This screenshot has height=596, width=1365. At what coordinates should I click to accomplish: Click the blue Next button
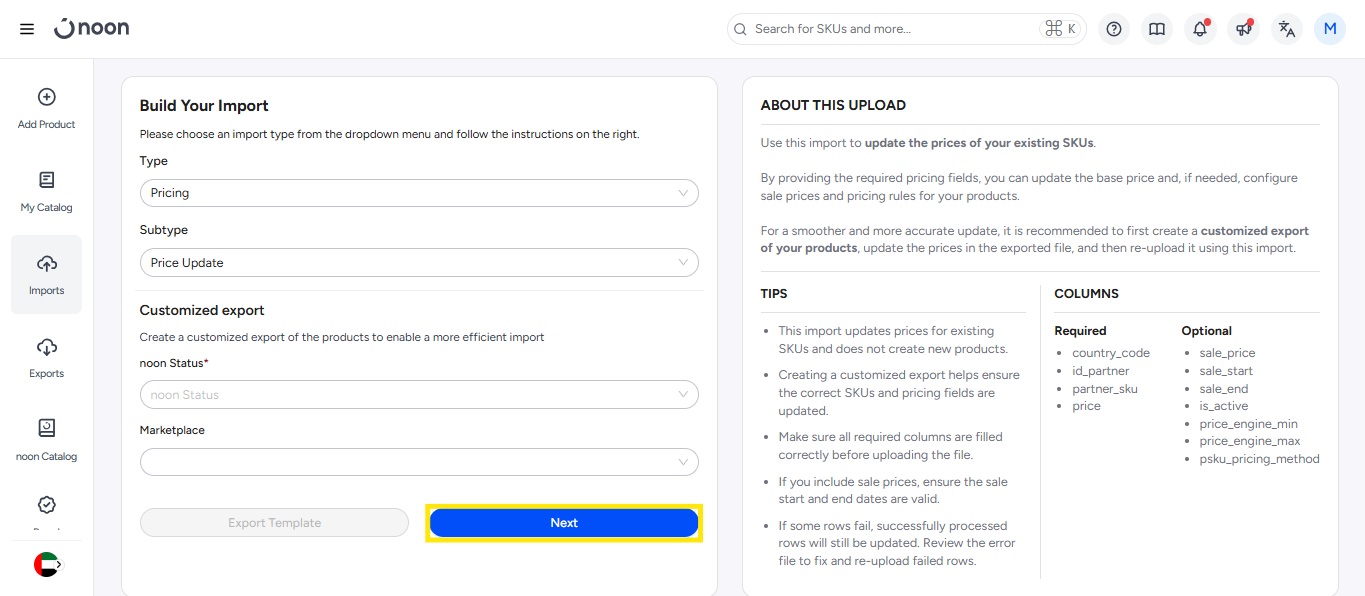click(564, 523)
